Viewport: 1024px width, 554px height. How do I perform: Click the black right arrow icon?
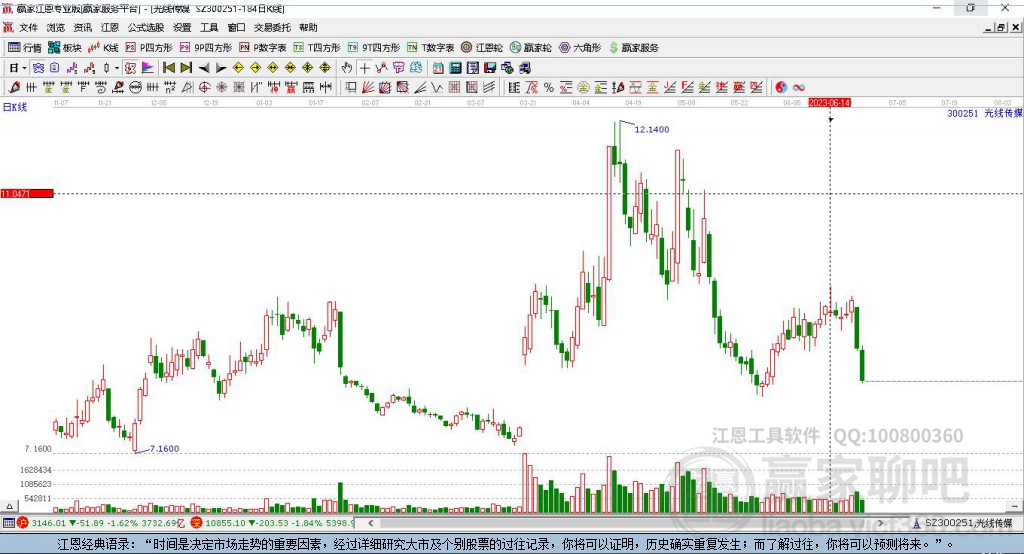pos(221,68)
